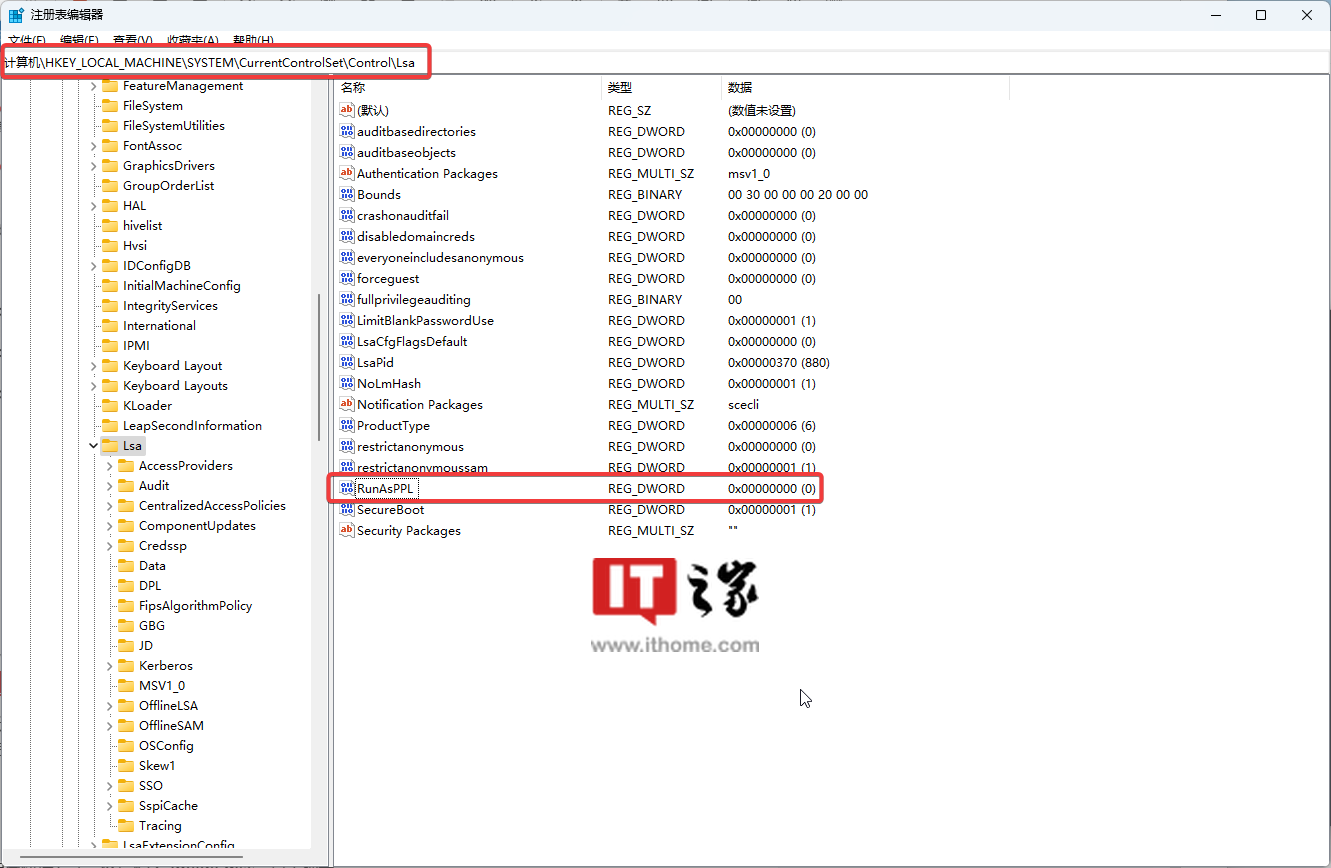
Task: Open the 查看 menu
Action: pos(132,40)
